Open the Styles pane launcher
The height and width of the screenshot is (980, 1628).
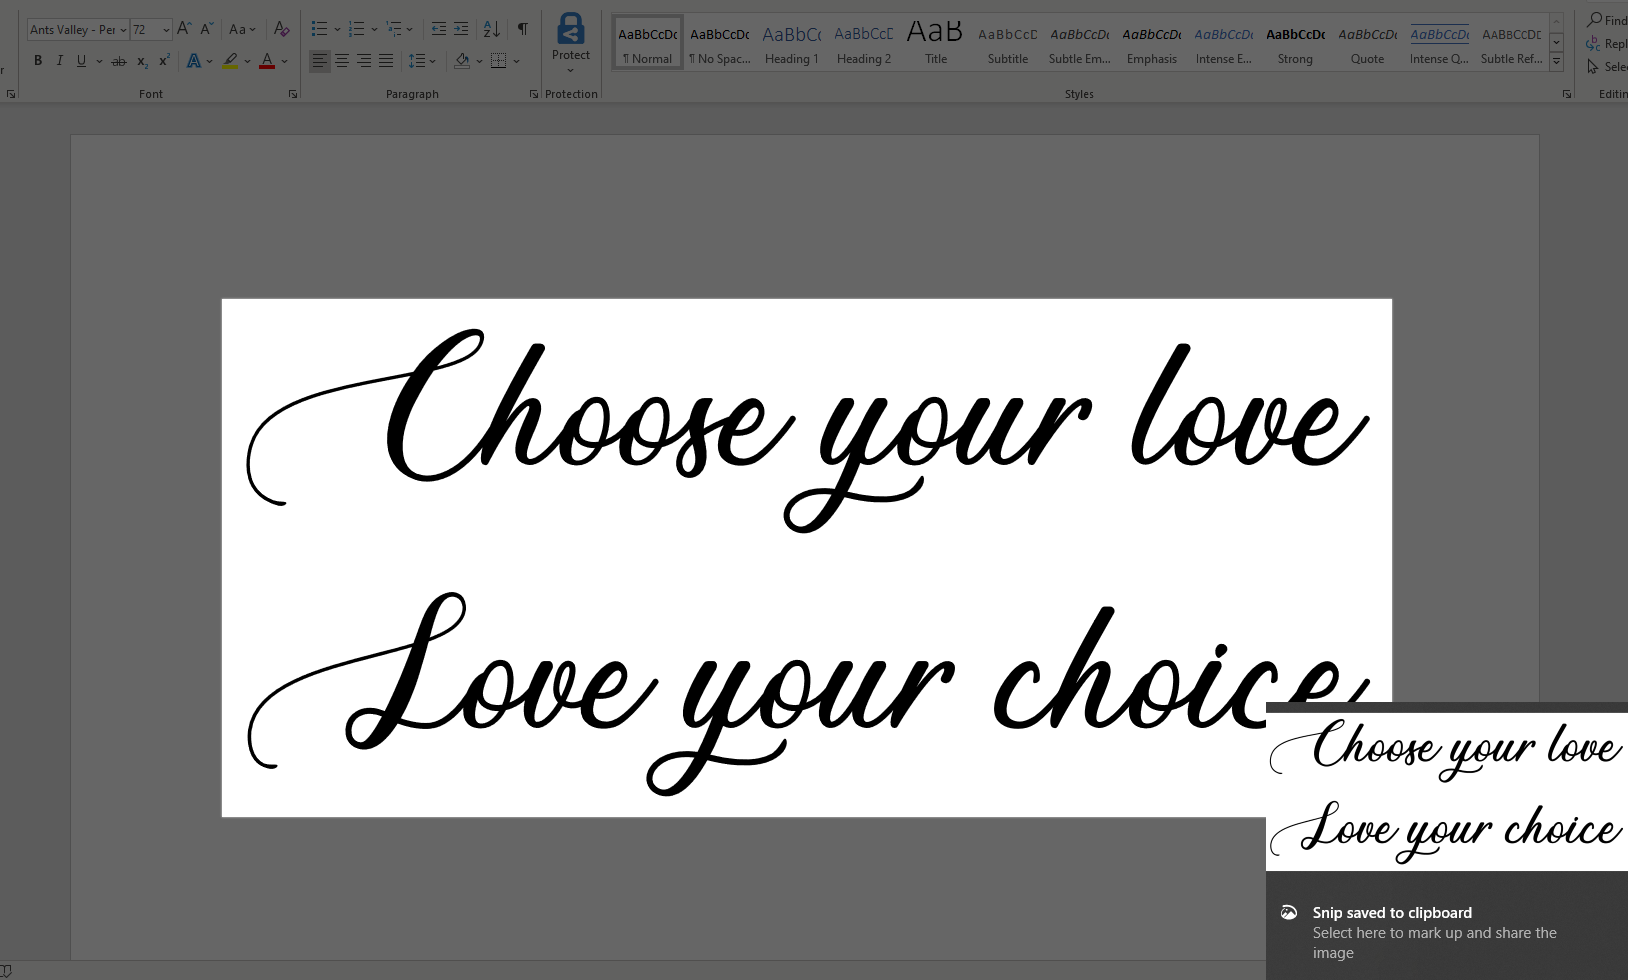(1567, 94)
